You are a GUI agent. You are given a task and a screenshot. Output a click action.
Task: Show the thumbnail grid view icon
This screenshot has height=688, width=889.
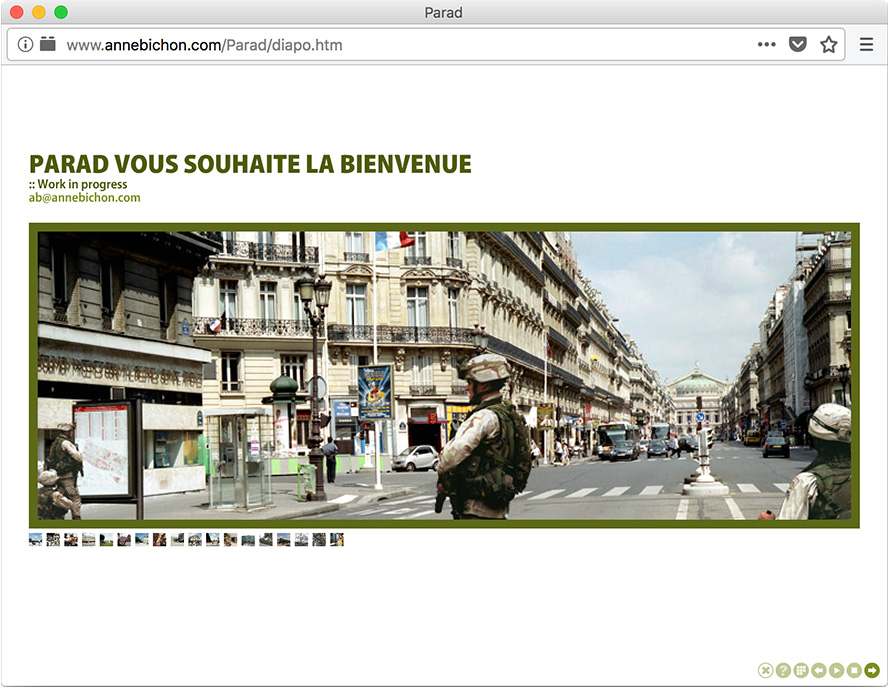coord(801,670)
